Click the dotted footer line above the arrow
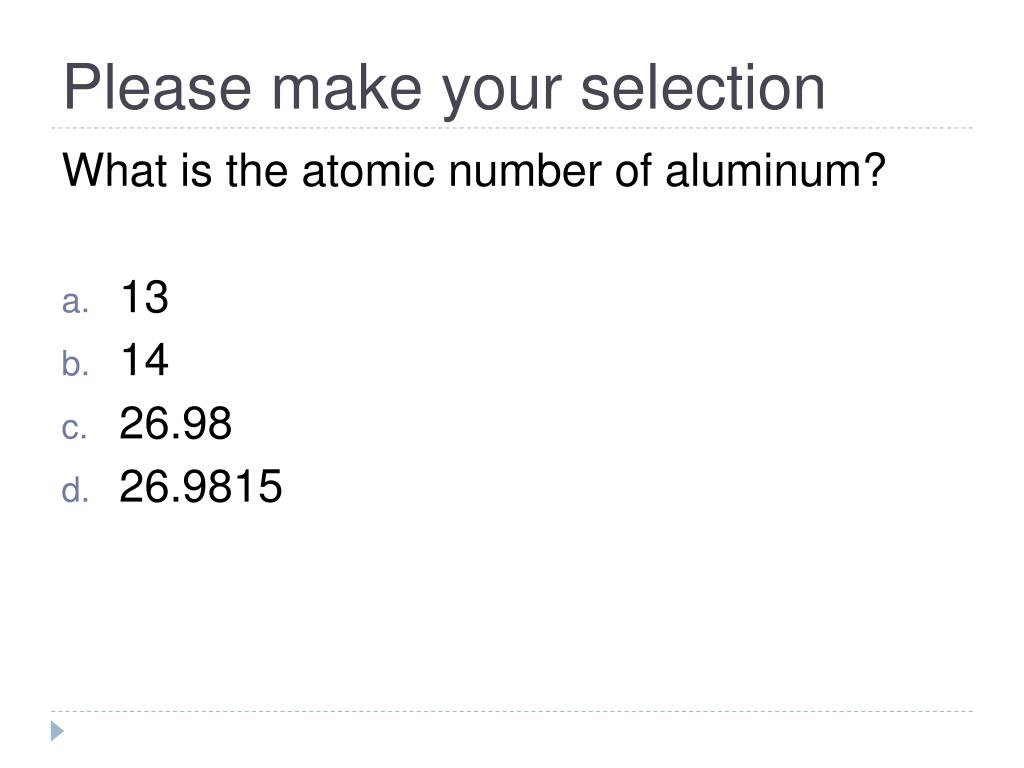The width and height of the screenshot is (1024, 768). tap(512, 711)
